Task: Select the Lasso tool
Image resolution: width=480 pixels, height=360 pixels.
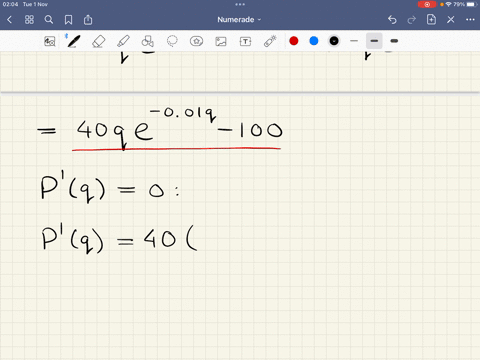Action: [172, 41]
